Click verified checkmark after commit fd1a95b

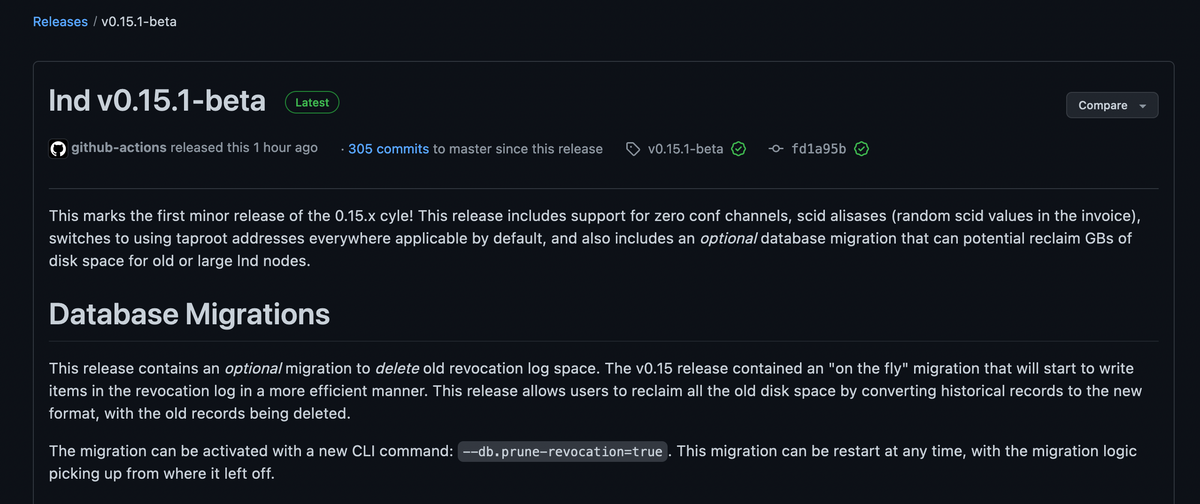(x=861, y=149)
